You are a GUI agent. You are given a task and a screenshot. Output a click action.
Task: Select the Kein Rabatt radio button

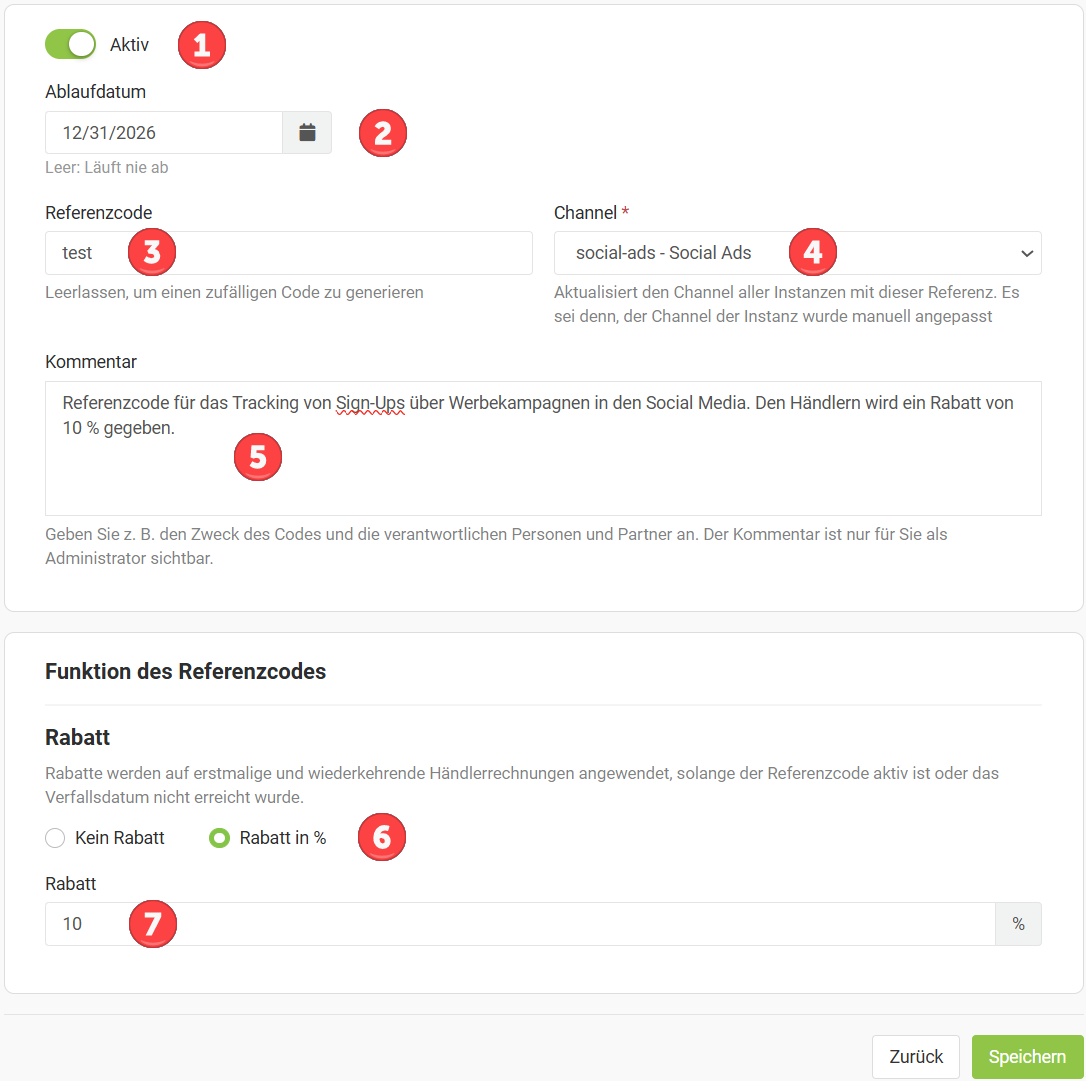(x=55, y=838)
